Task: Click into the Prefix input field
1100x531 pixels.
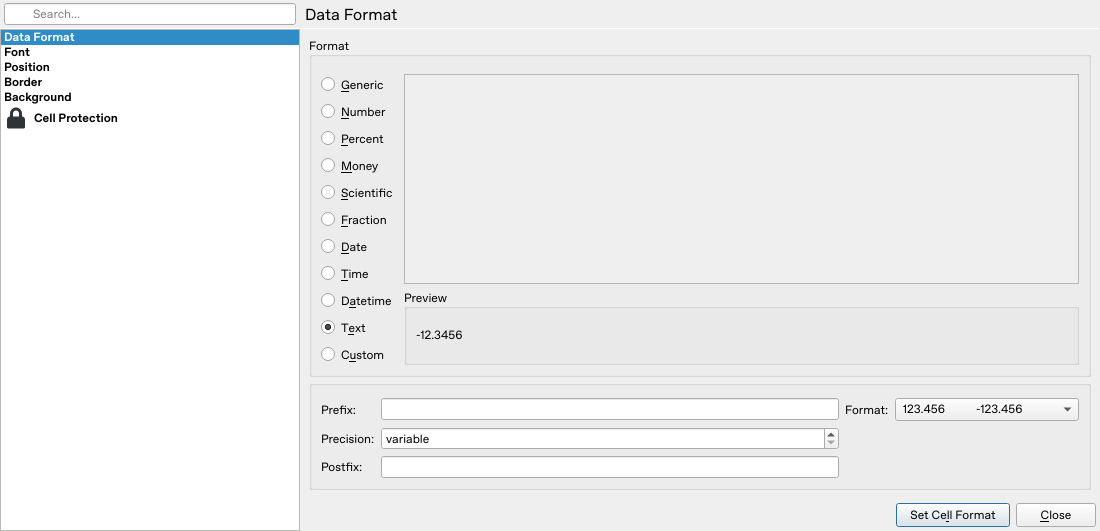Action: pyautogui.click(x=610, y=409)
